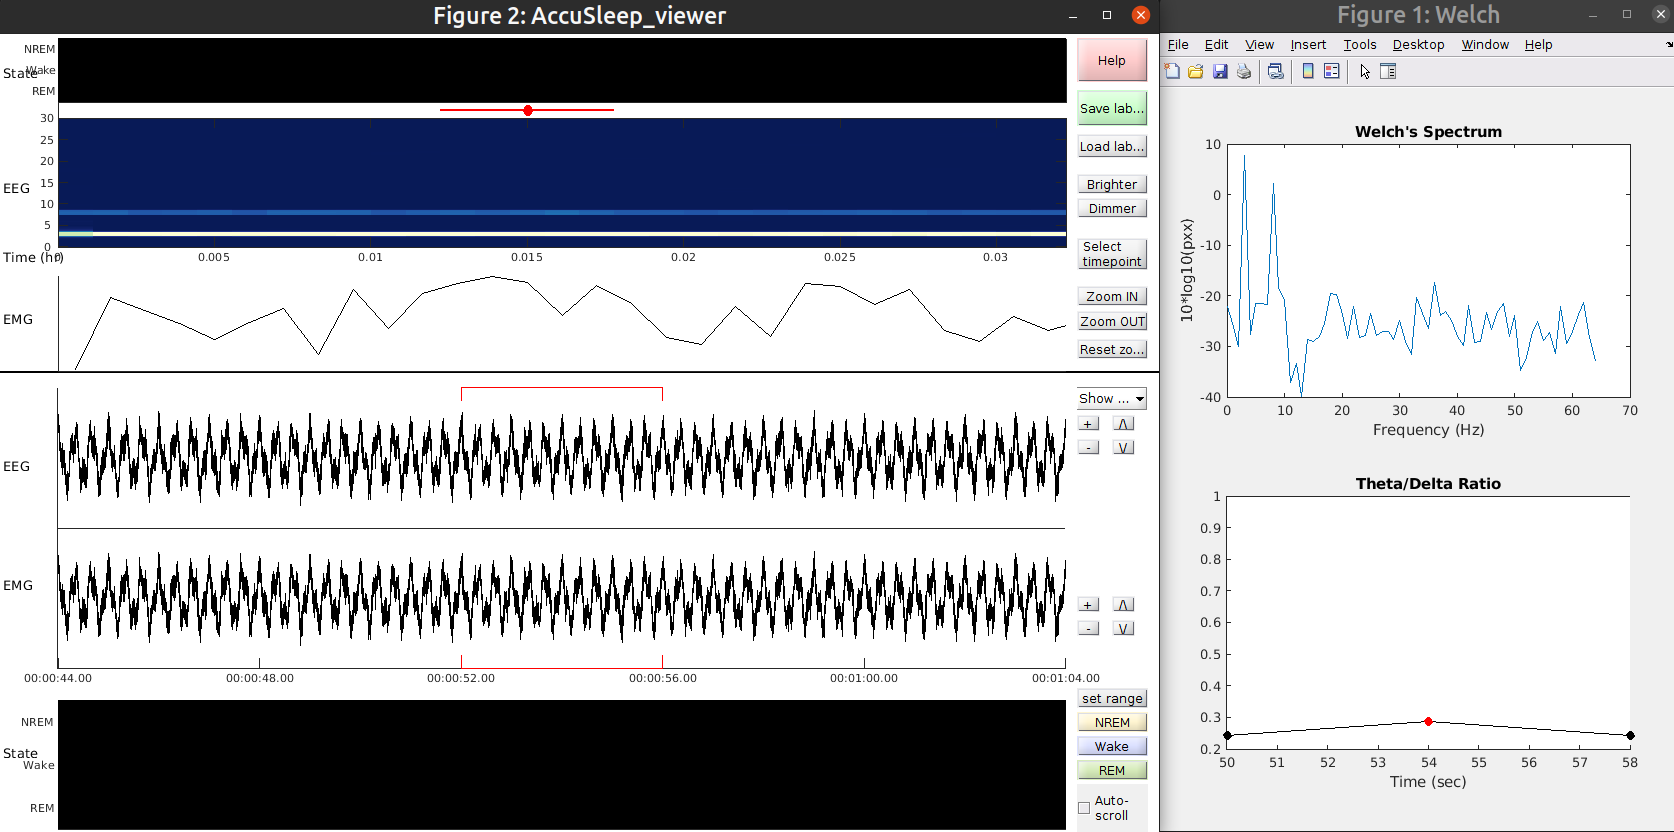
Task: Click the red dot on Theta/Delta plot
Action: click(1428, 721)
